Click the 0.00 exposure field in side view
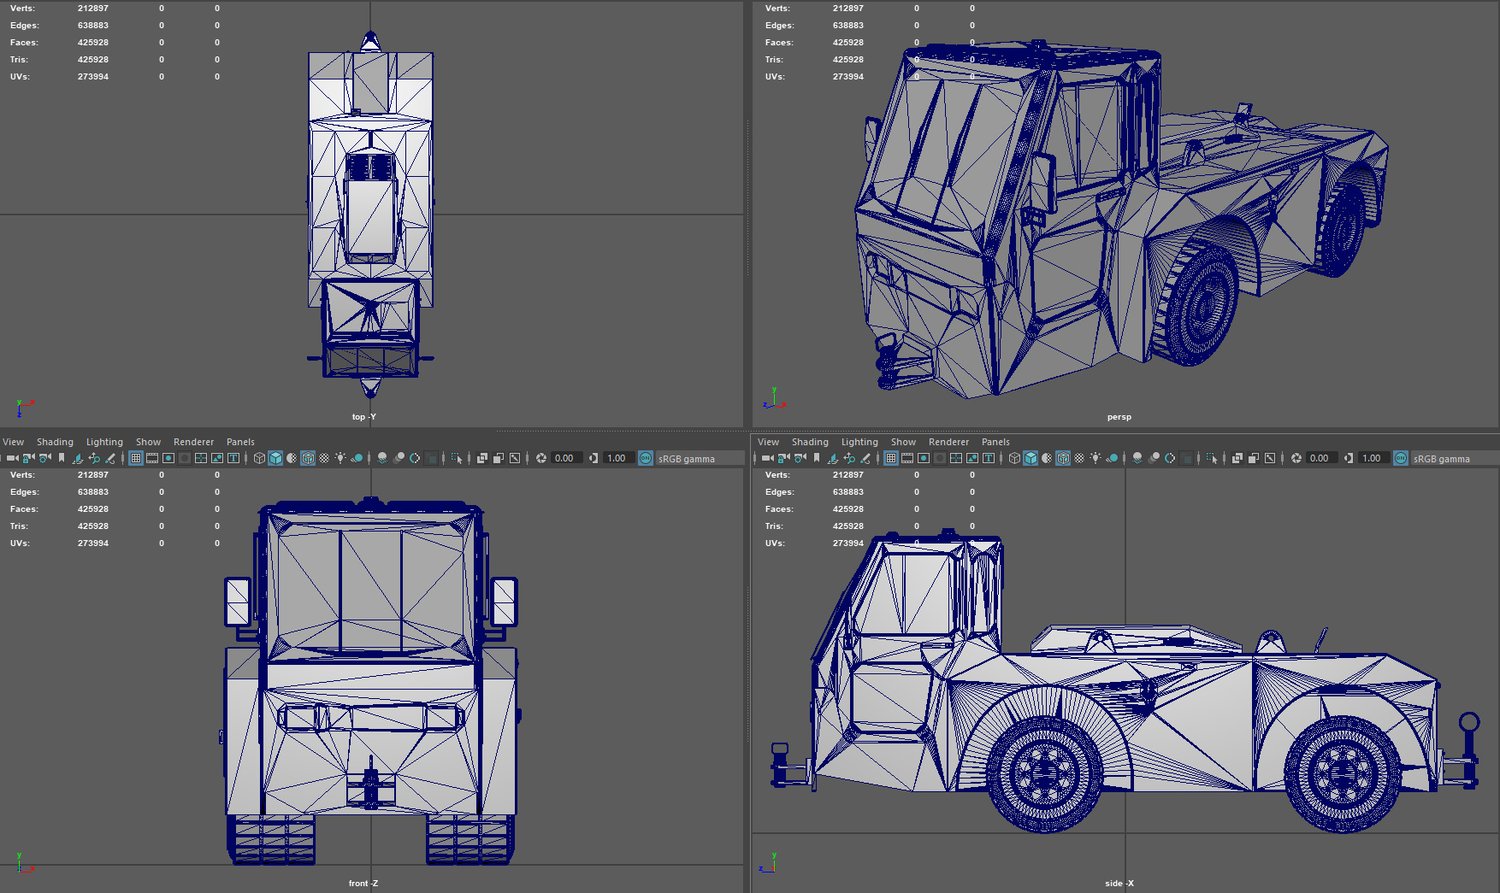The image size is (1500, 893). coord(1319,458)
